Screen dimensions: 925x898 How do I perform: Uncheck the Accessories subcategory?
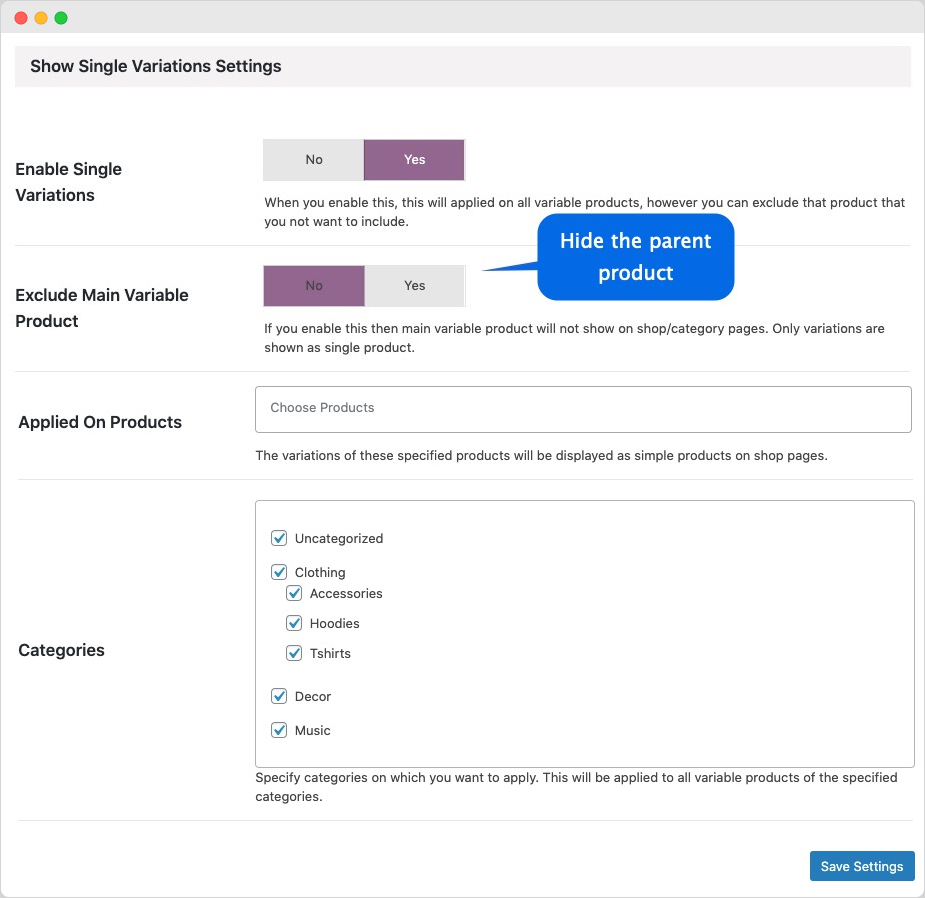tap(294, 593)
